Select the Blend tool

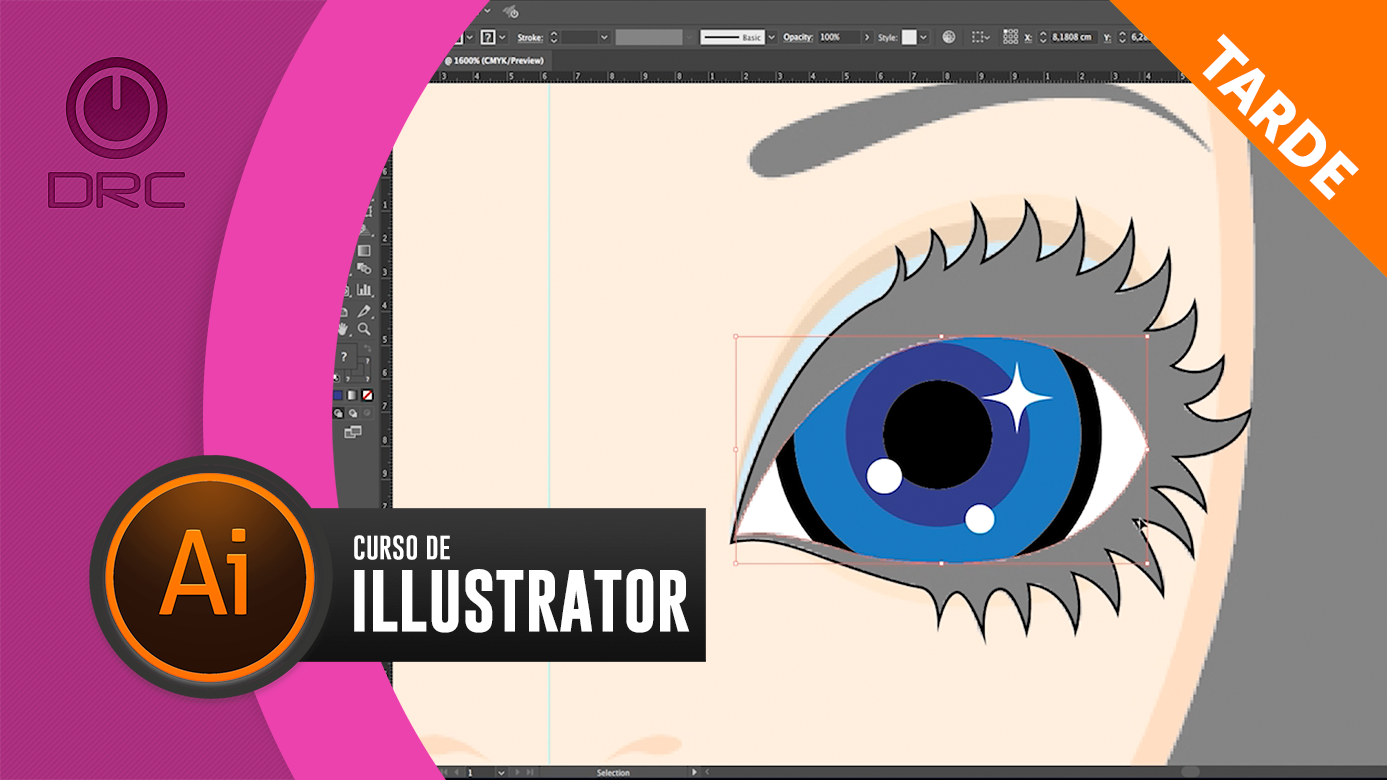[x=364, y=269]
